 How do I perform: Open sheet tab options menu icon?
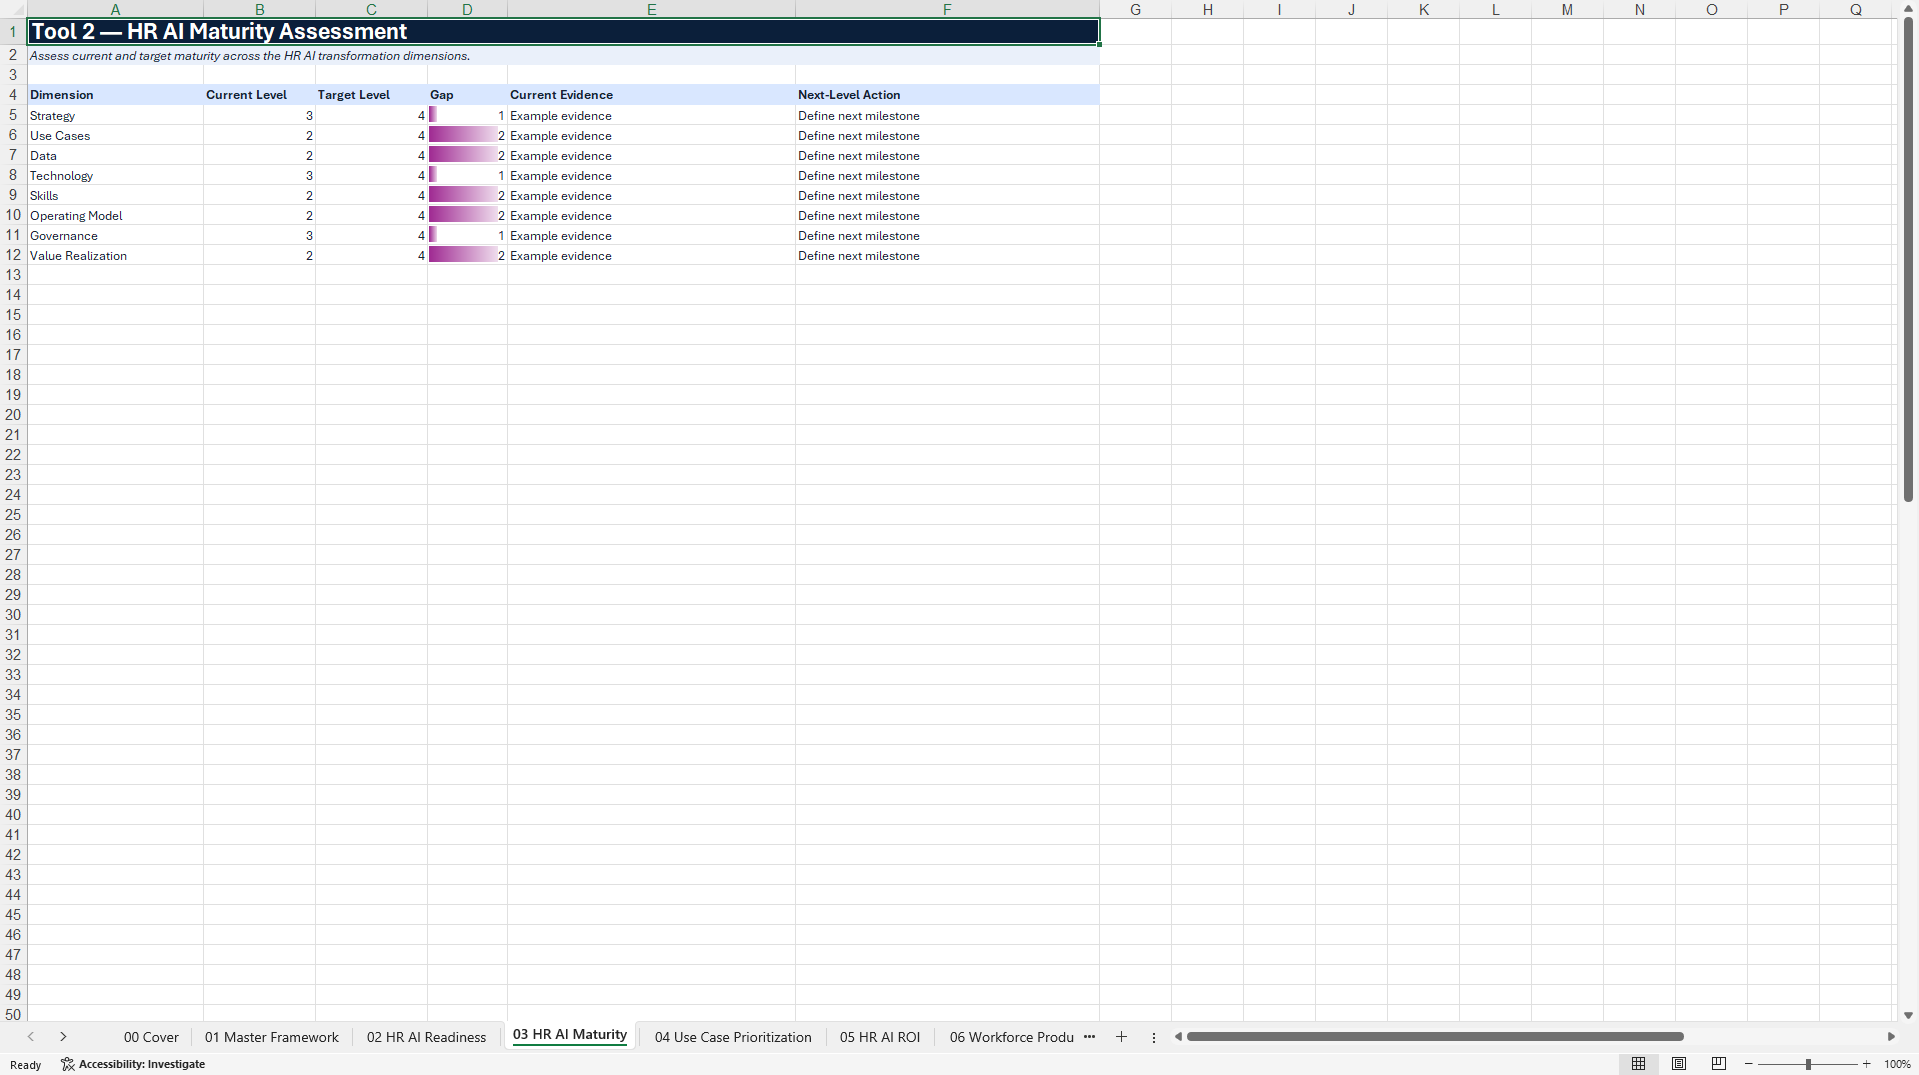[1154, 1037]
